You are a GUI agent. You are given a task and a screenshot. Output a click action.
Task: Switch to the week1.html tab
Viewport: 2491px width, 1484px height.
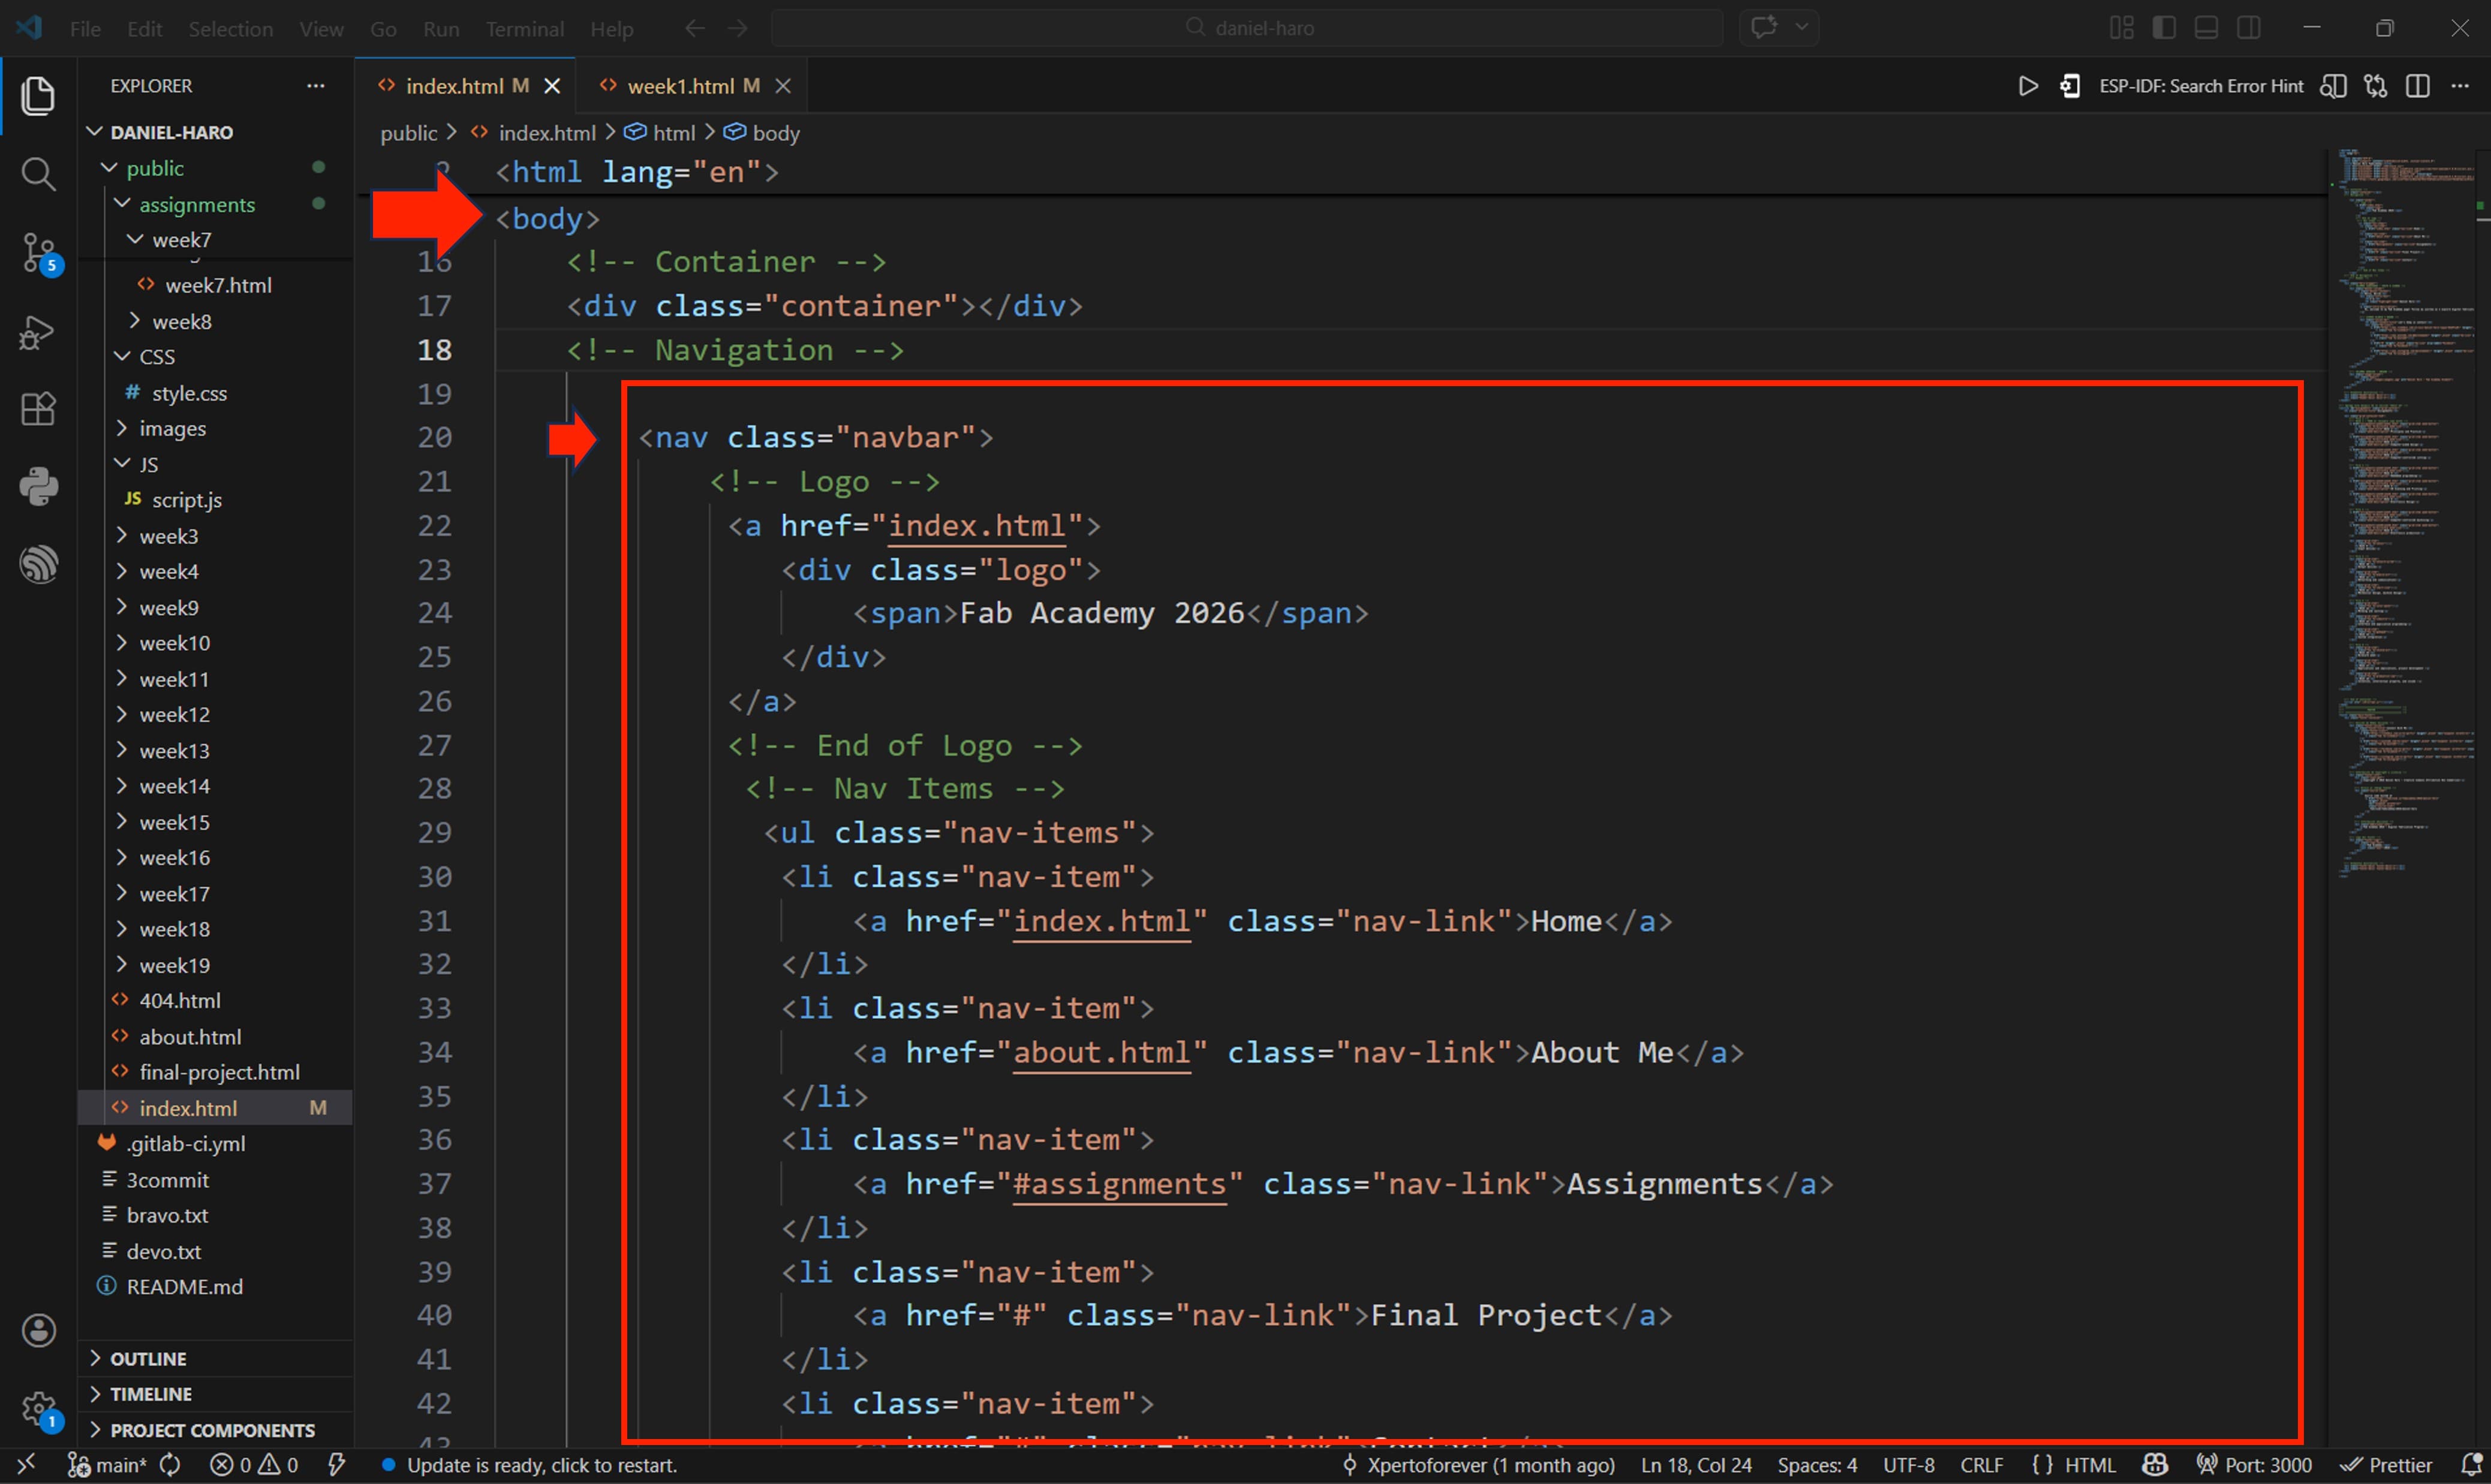coord(680,86)
